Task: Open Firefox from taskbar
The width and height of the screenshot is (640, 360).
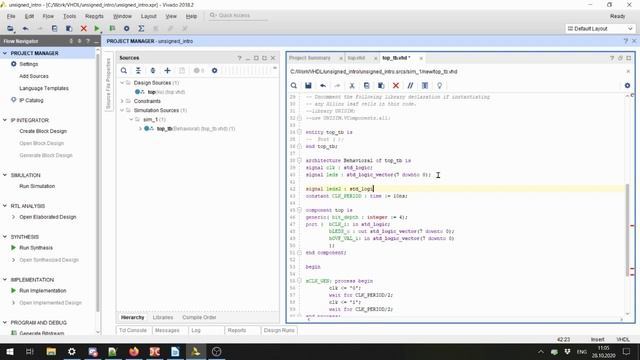Action: tap(134, 351)
